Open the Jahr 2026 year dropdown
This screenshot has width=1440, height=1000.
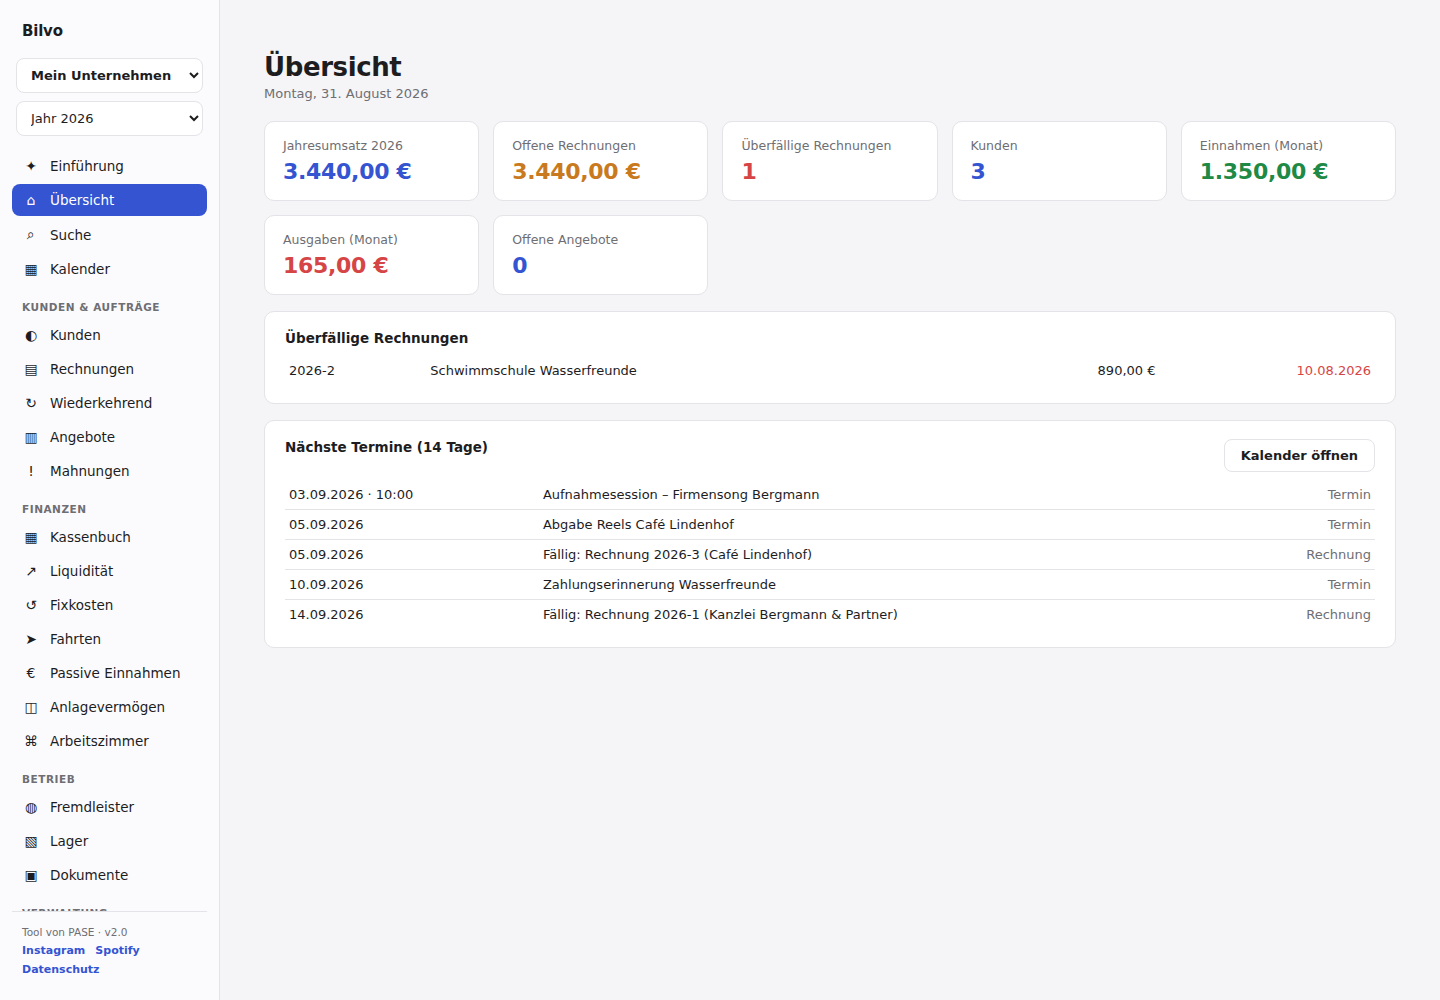109,118
